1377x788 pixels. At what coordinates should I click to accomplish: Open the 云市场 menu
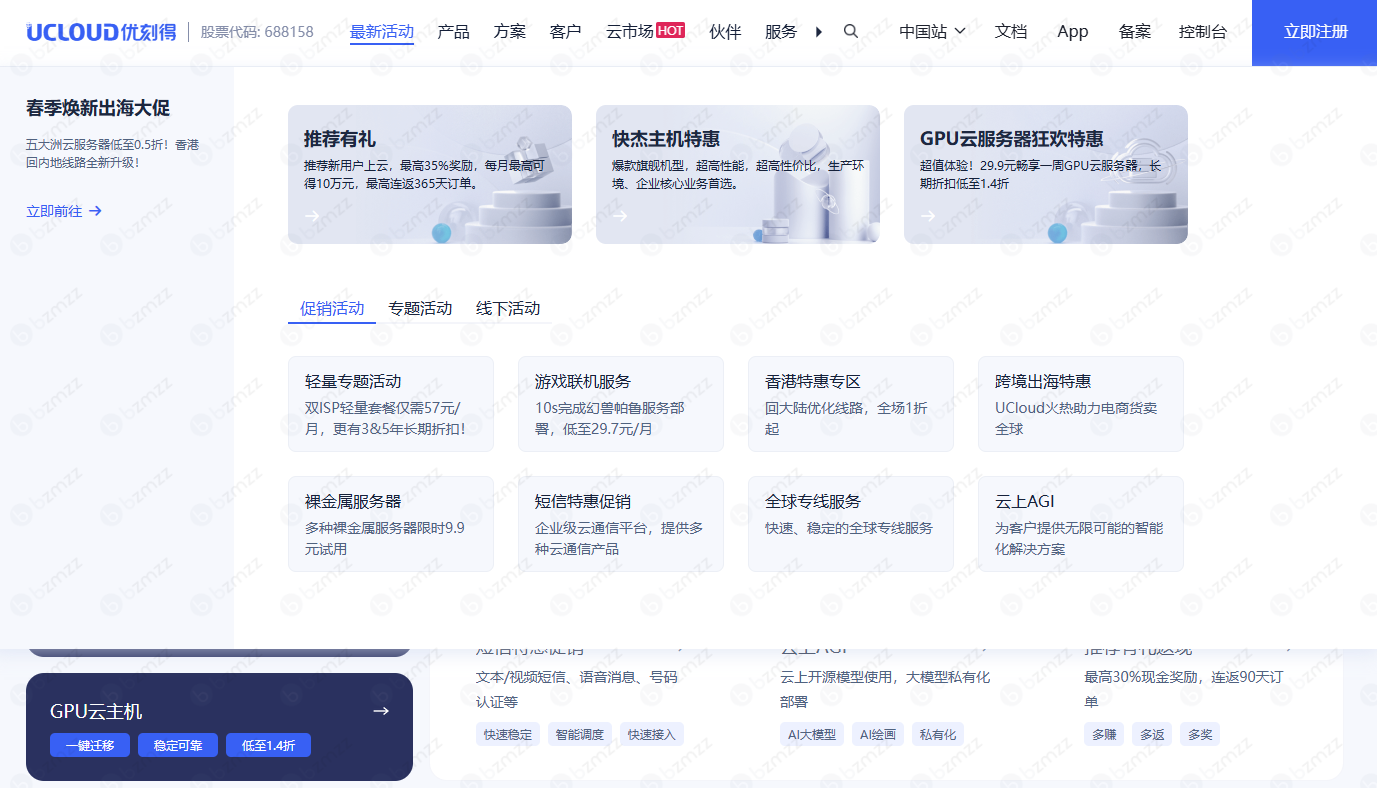629,32
